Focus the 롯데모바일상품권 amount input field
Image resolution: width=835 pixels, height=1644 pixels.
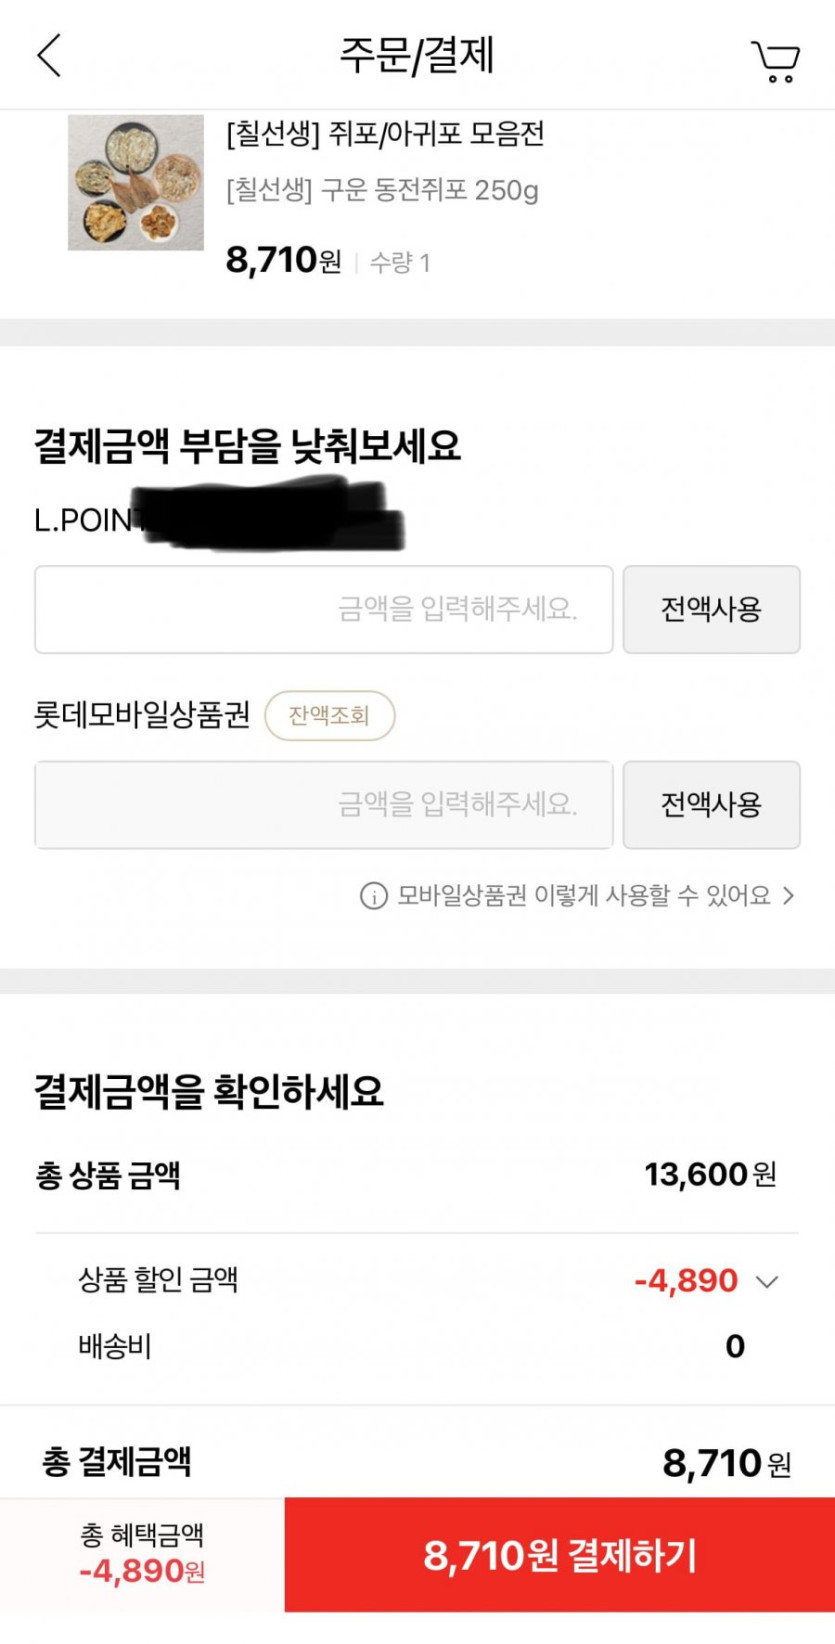point(323,805)
